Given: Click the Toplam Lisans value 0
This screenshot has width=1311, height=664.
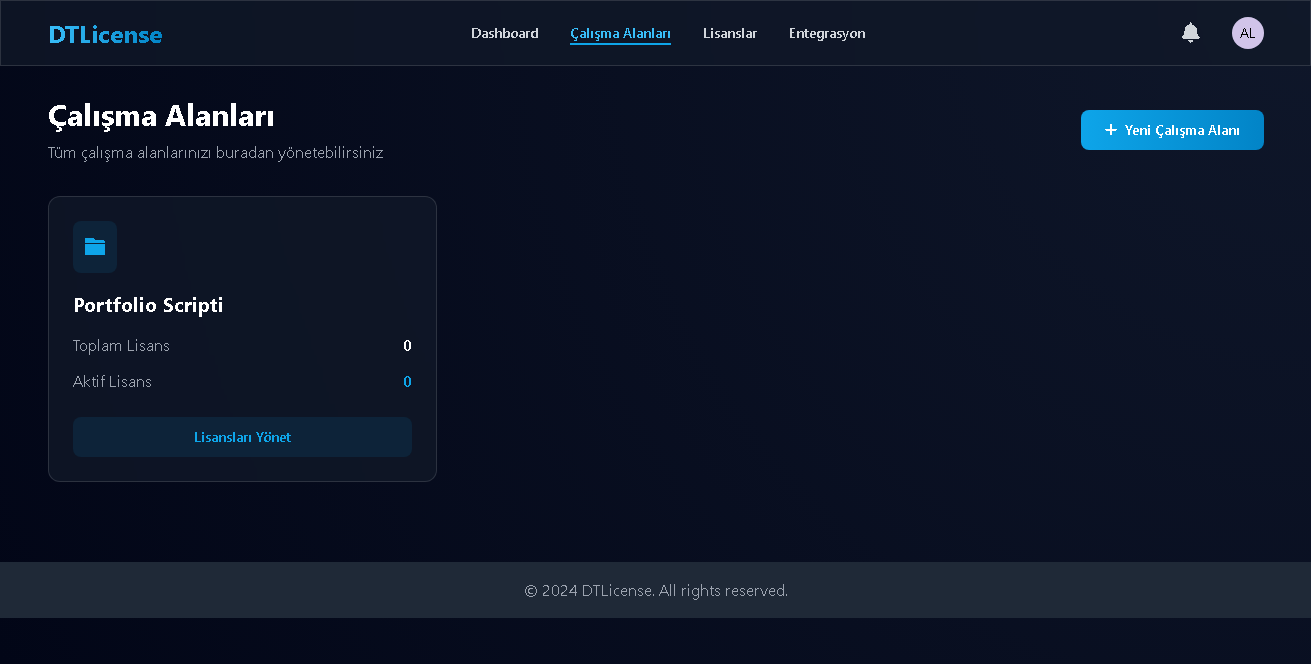Looking at the screenshot, I should click(x=407, y=346).
